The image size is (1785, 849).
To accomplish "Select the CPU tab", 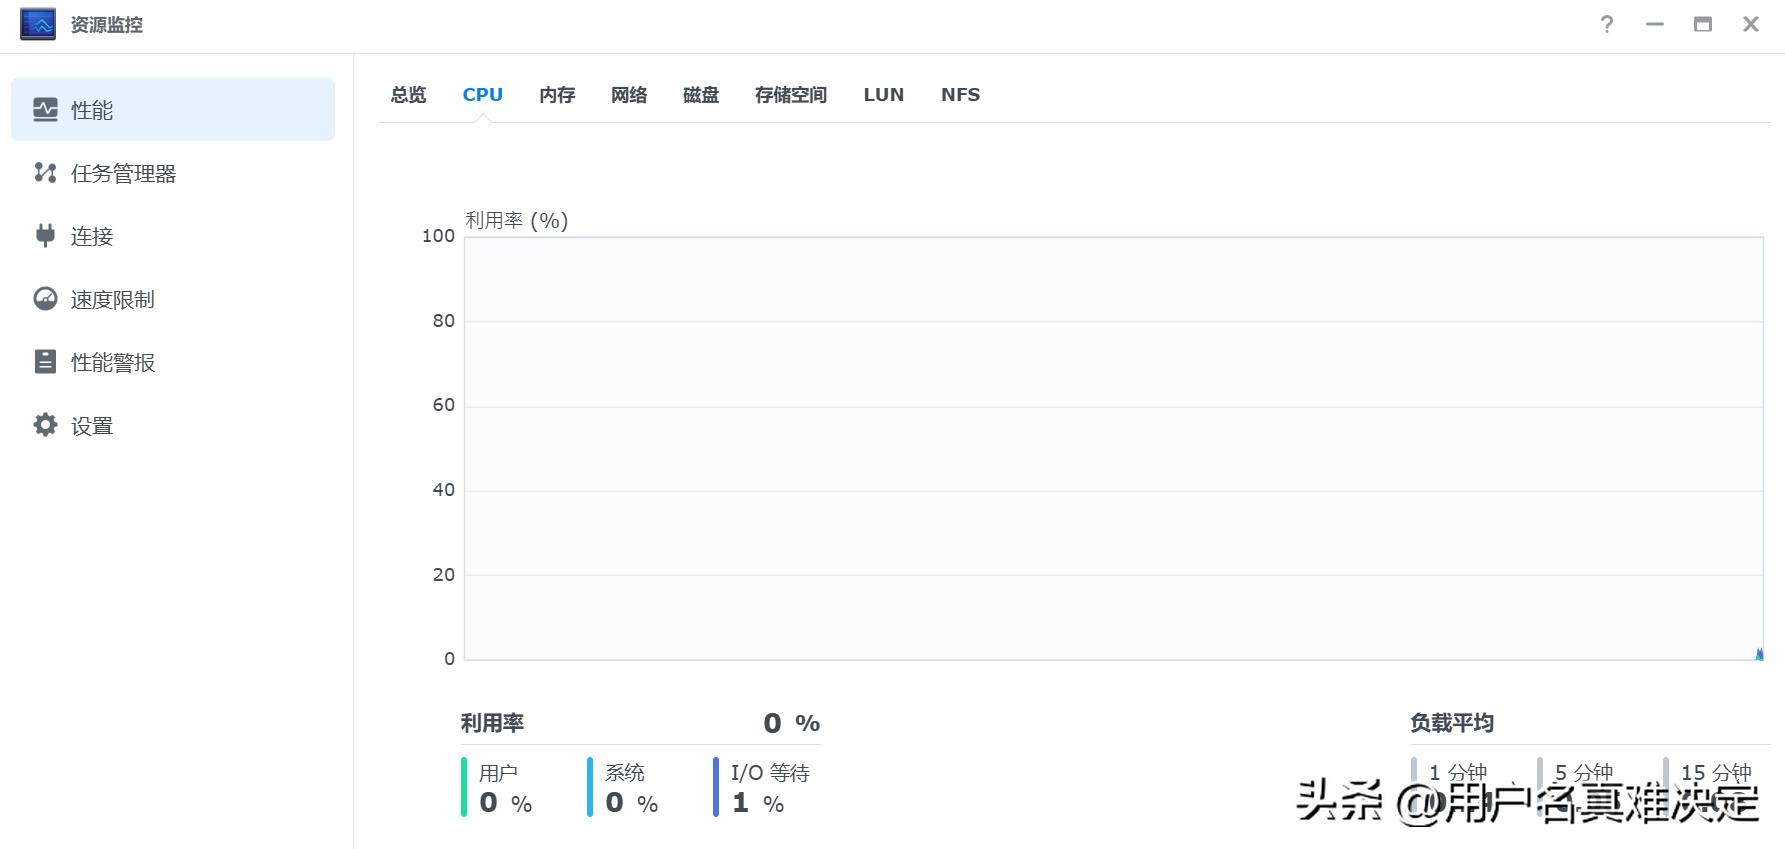I will pyautogui.click(x=482, y=95).
